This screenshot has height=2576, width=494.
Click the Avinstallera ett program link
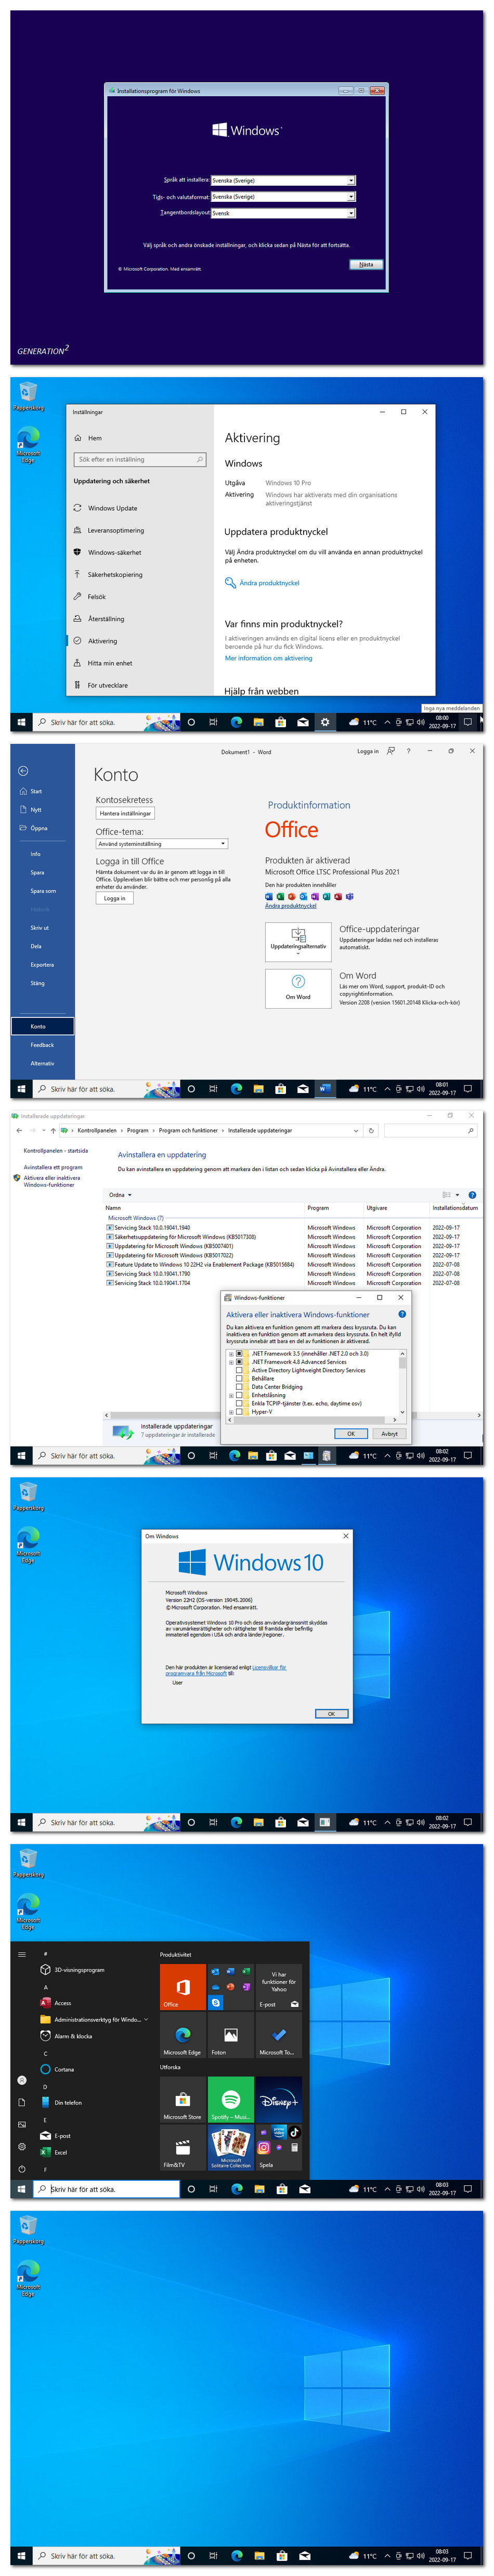pos(53,1167)
